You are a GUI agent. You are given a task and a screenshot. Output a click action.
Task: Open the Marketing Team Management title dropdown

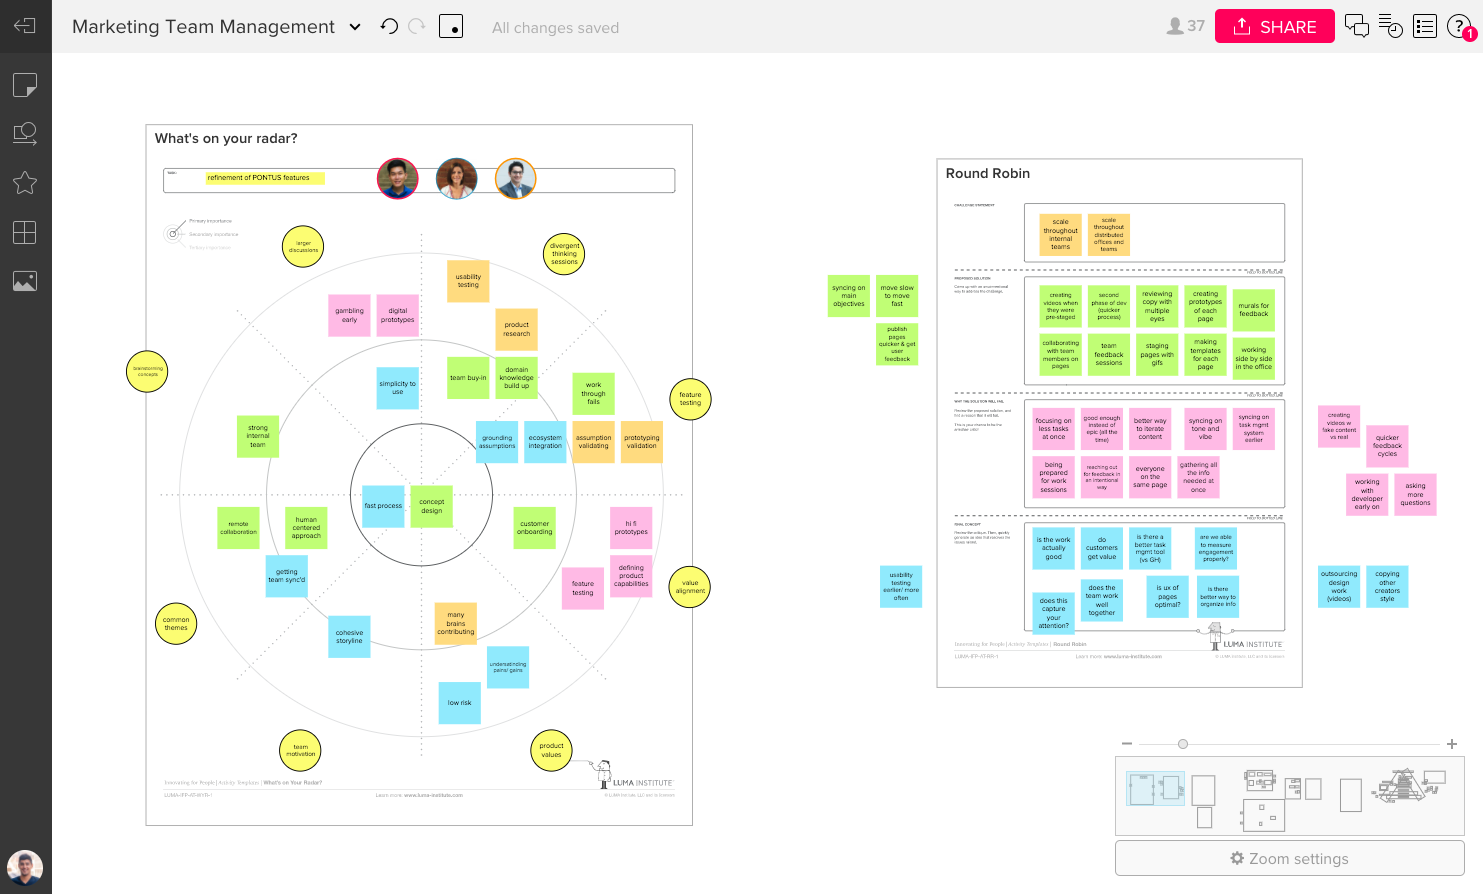pyautogui.click(x=355, y=27)
